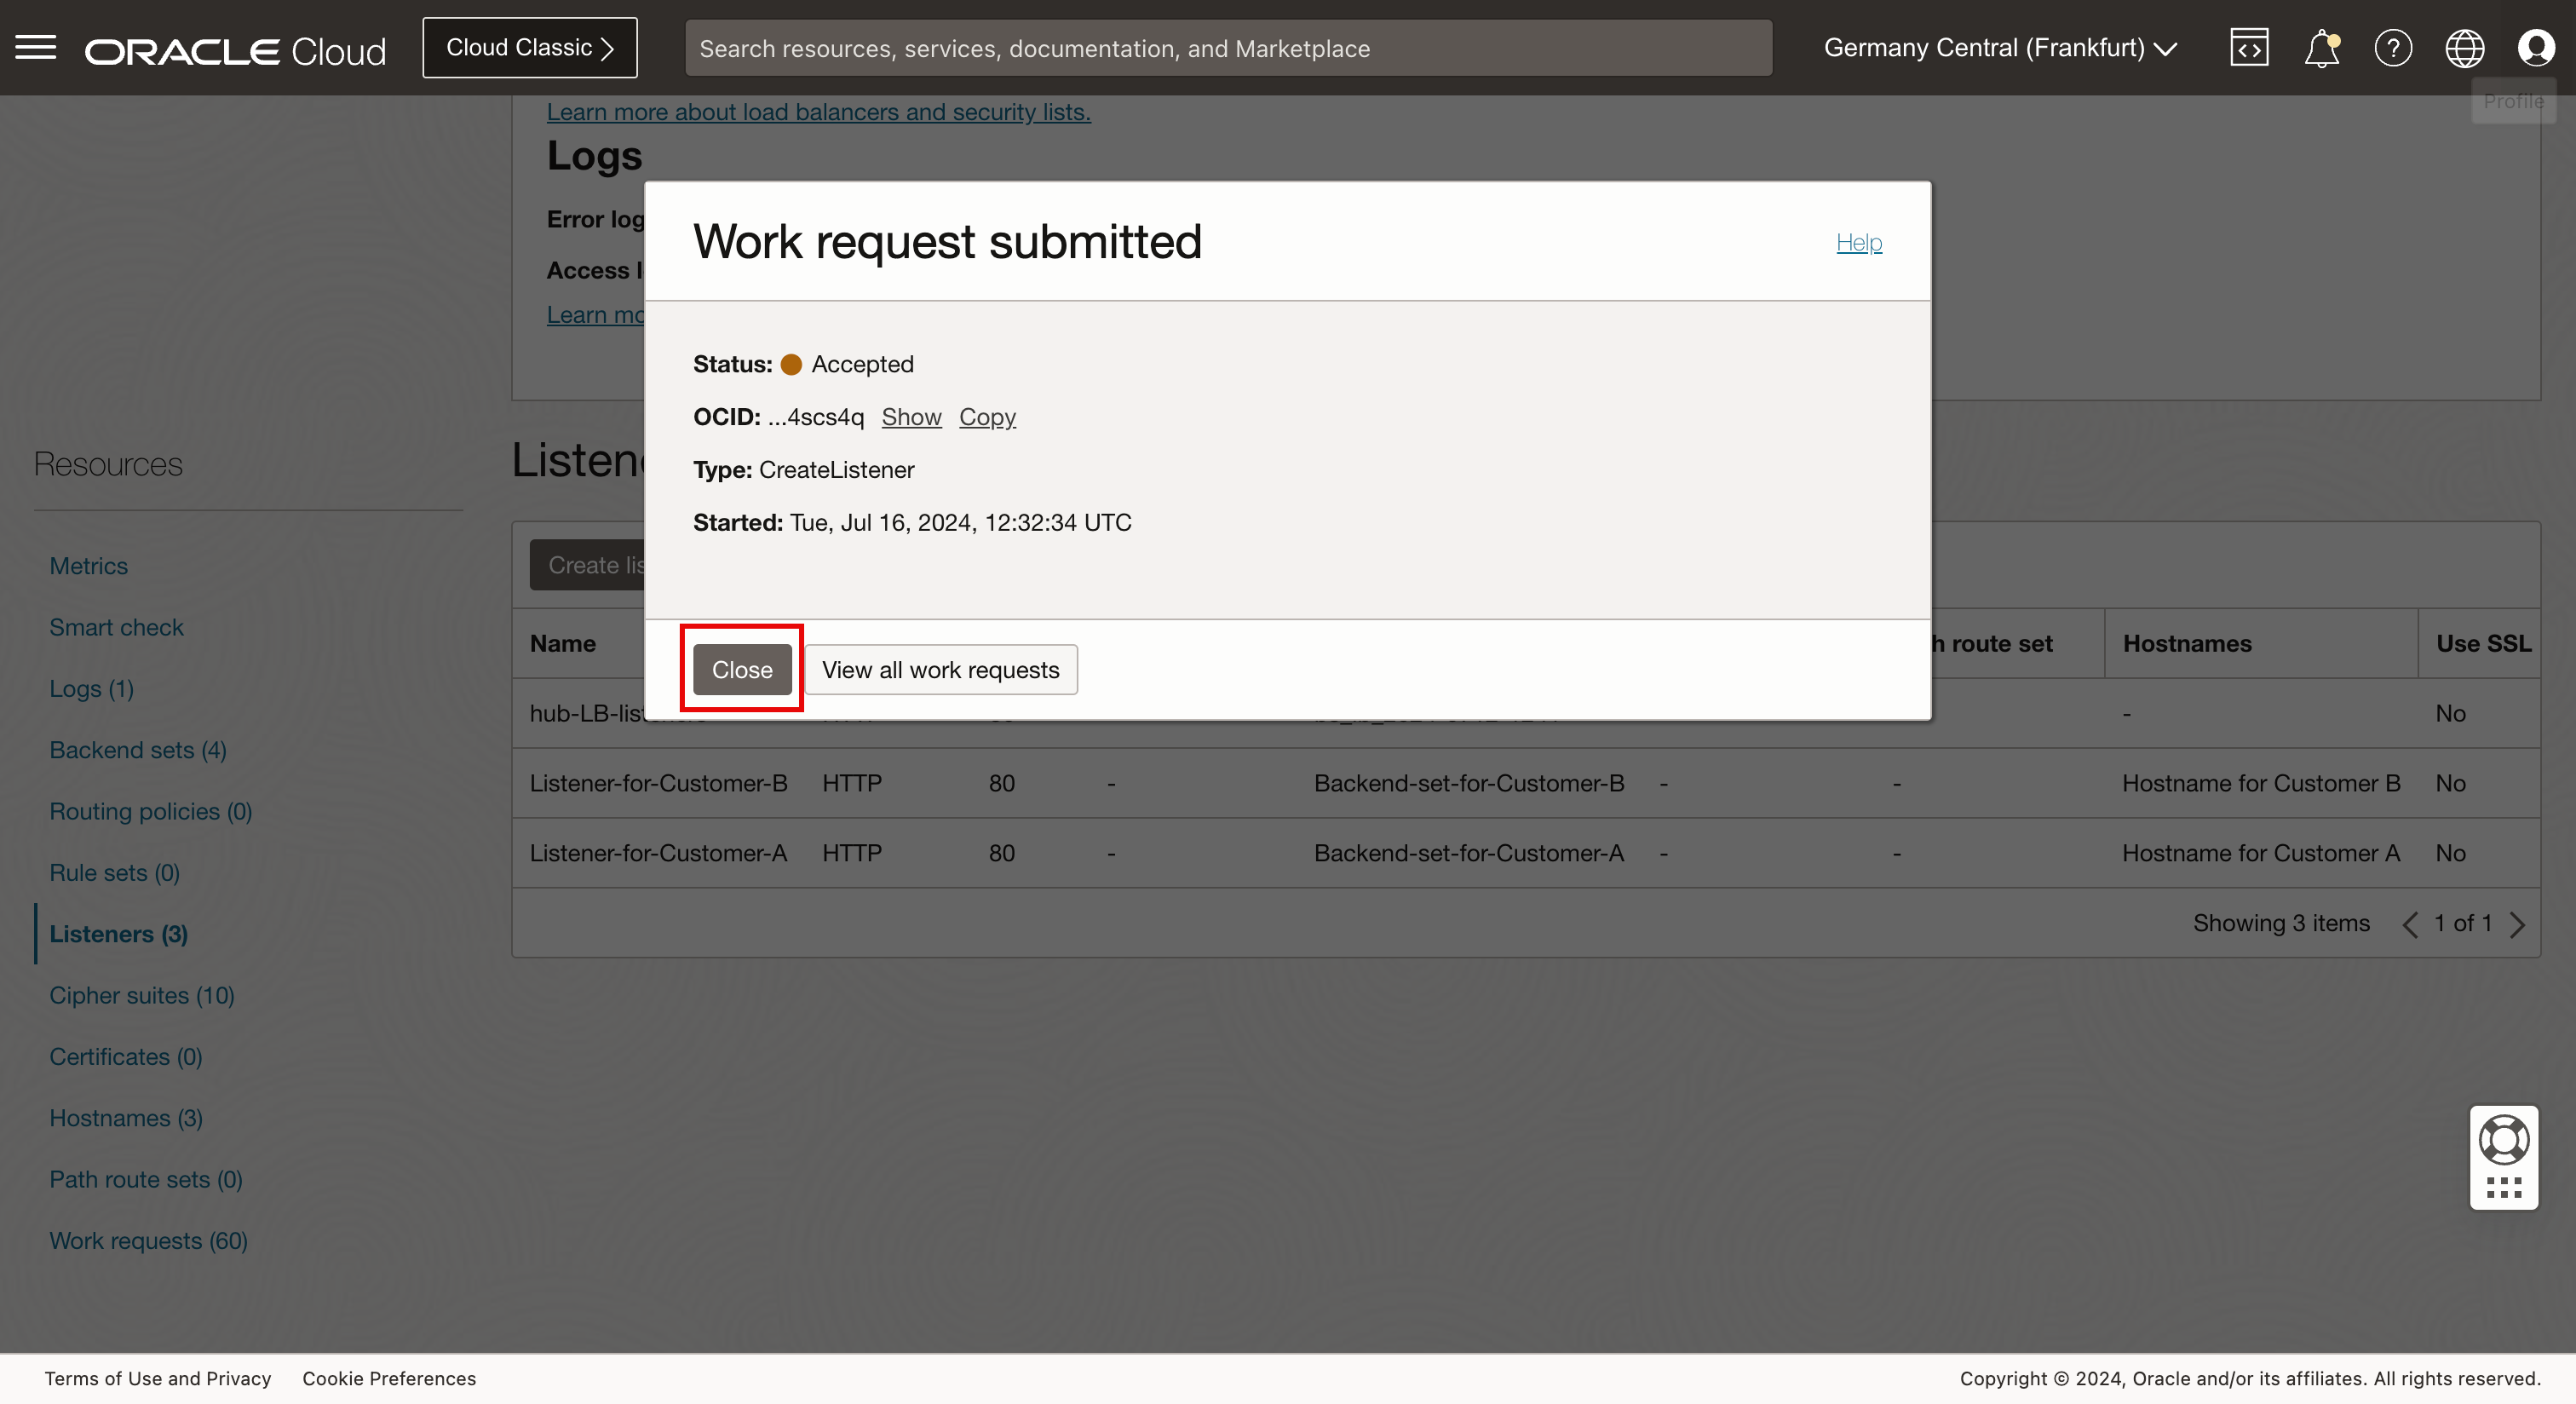Show the full OCID

[911, 417]
